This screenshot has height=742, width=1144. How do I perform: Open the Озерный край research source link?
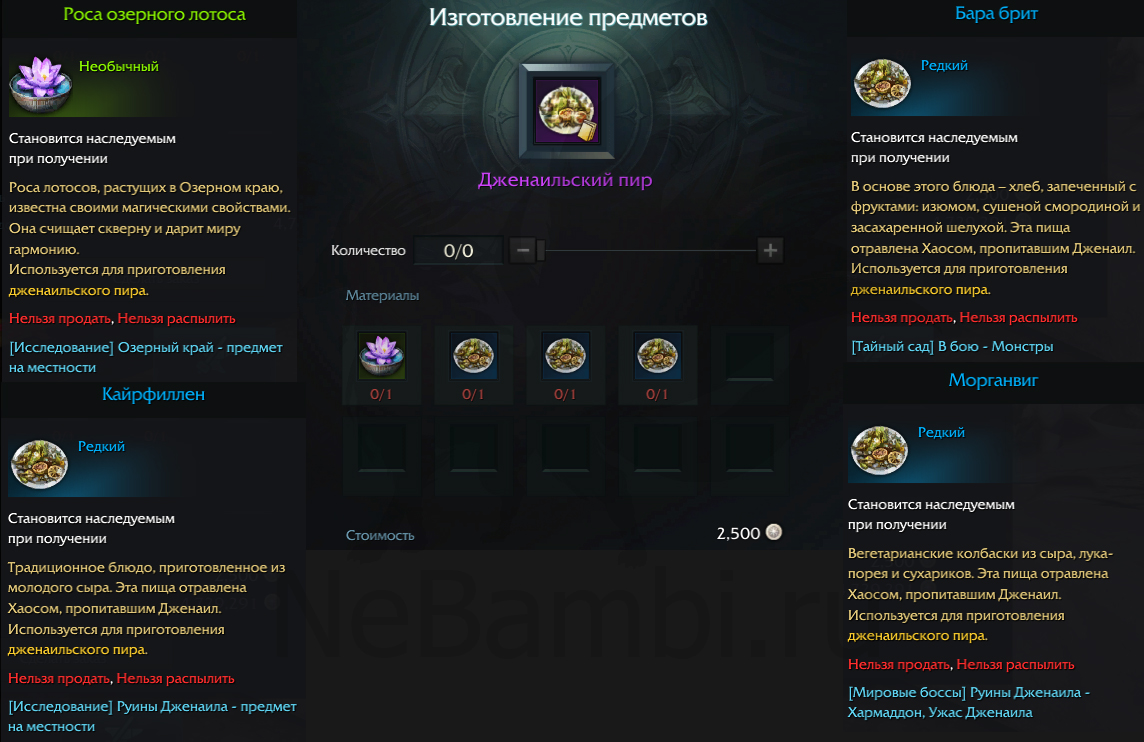146,358
